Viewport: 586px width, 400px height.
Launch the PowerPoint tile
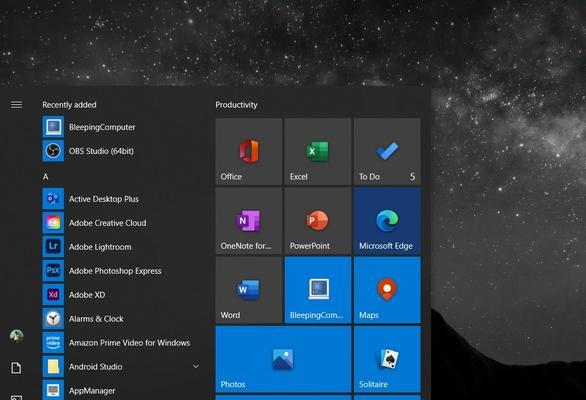(x=318, y=221)
